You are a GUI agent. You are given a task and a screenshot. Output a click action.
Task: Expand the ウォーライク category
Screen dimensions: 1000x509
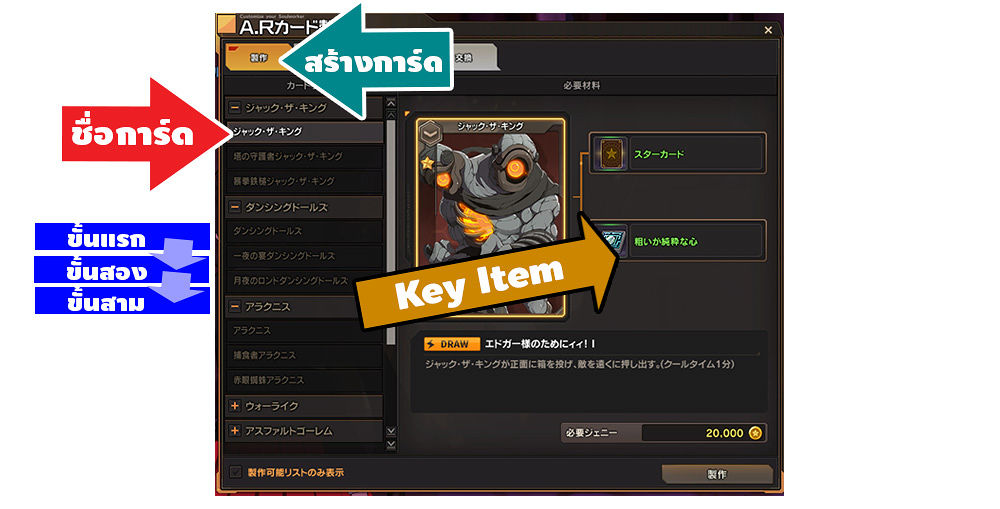(x=235, y=406)
